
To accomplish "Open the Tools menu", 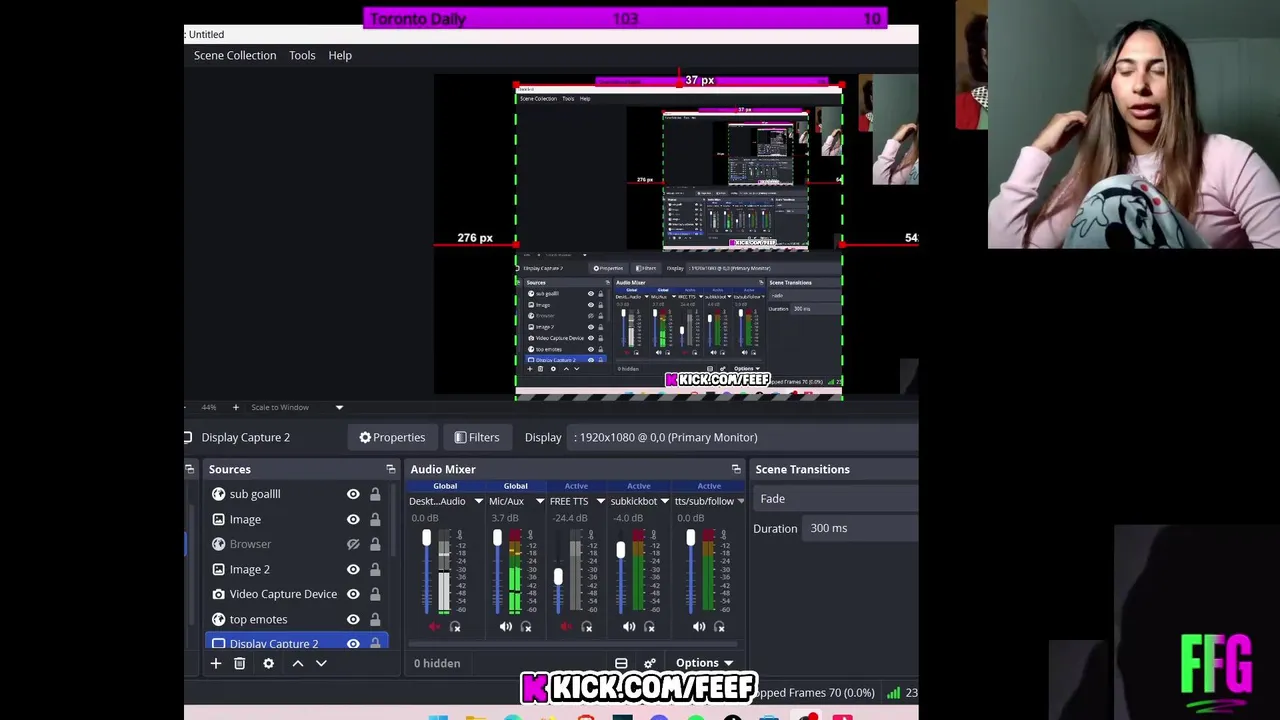I will coord(302,55).
